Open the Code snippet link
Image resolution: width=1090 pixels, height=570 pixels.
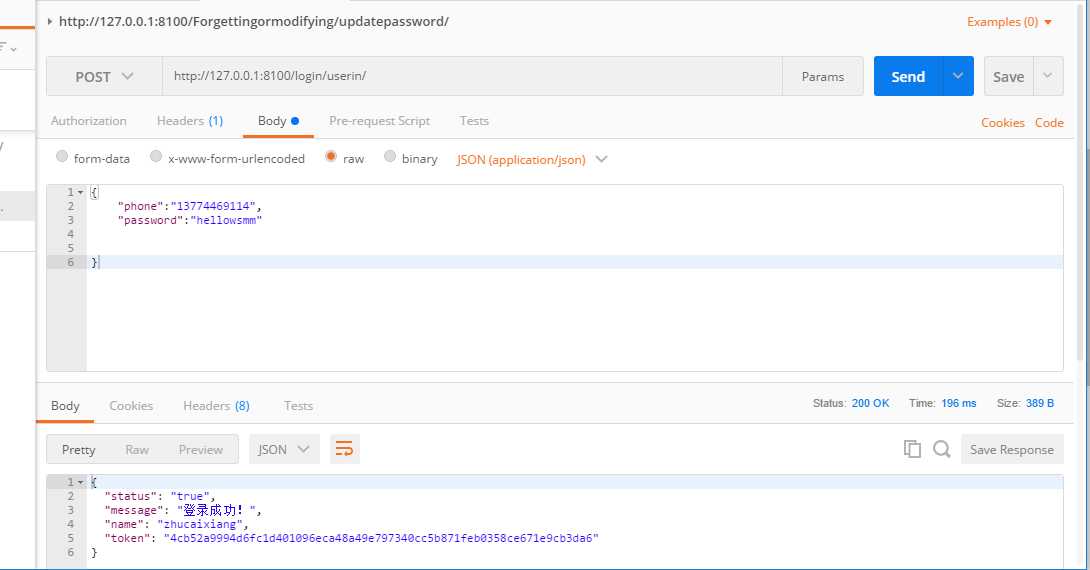(x=1049, y=122)
